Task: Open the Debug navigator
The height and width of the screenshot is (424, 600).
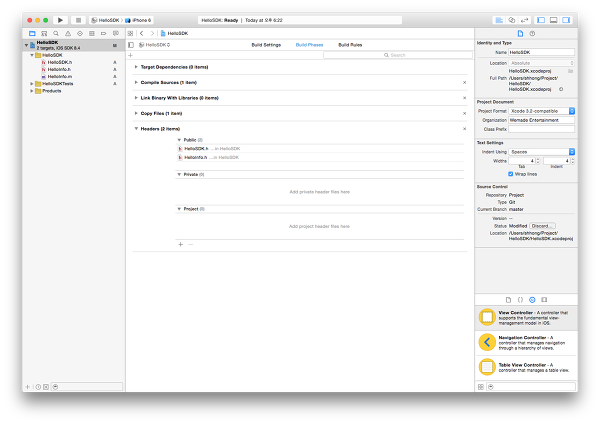Action: [91, 34]
